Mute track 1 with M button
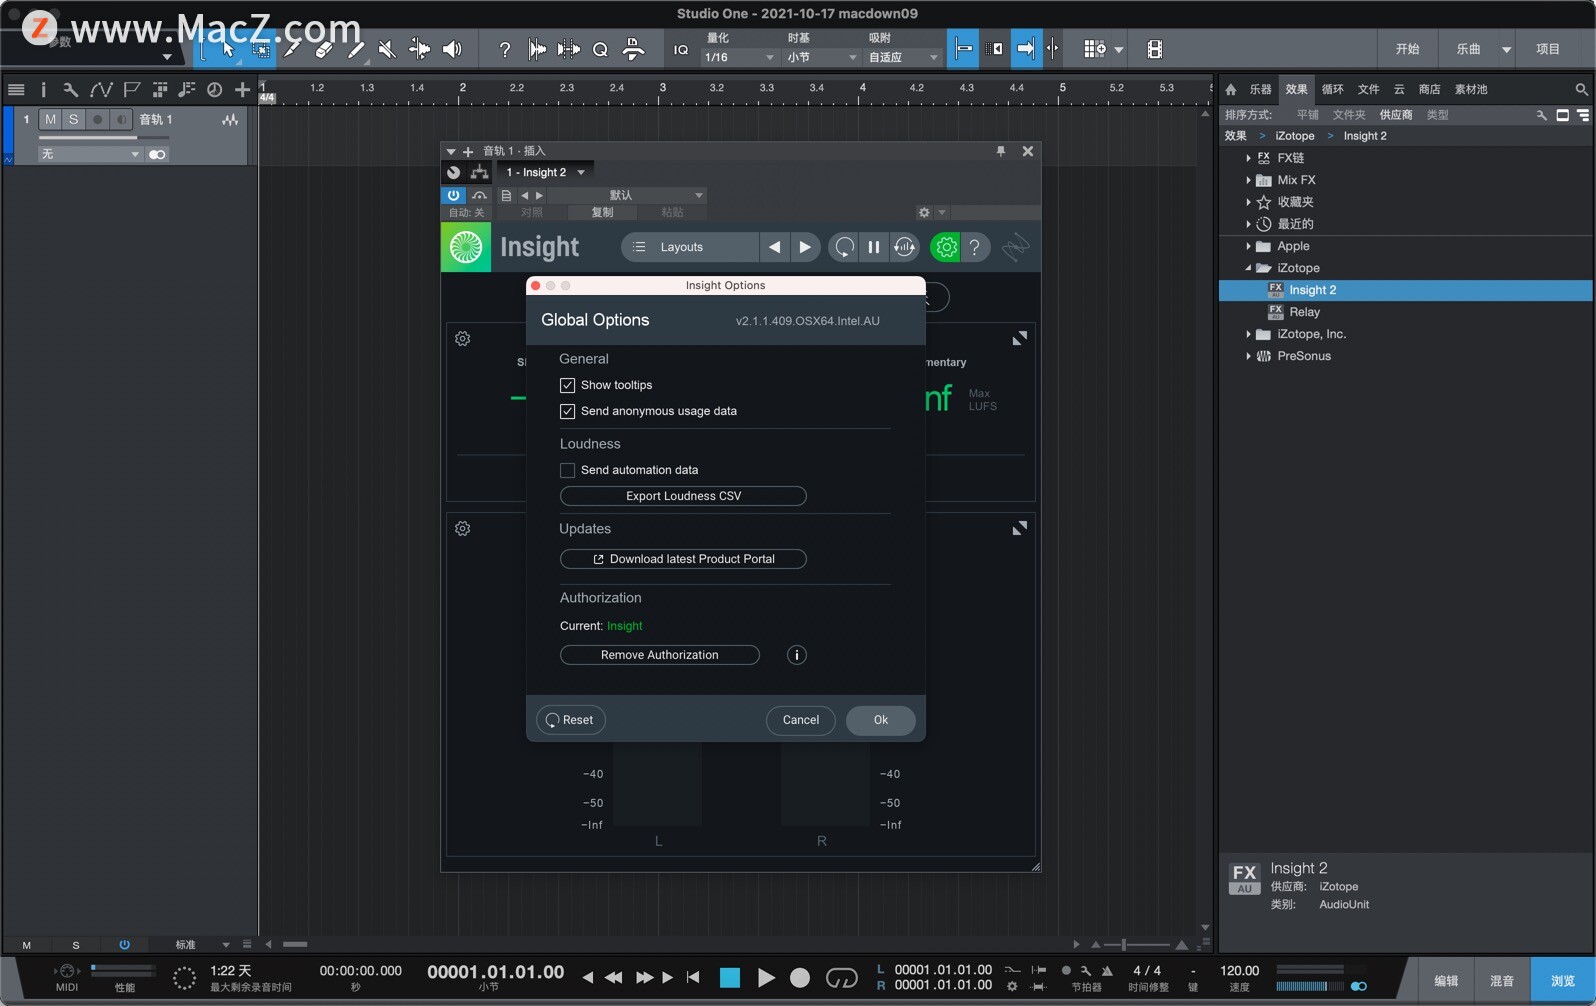Screen dimensions: 1596x1006 51,119
